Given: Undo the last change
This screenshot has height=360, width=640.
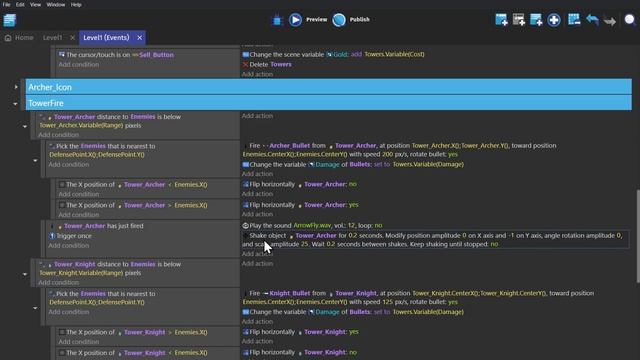Looking at the screenshot, I should click(593, 20).
